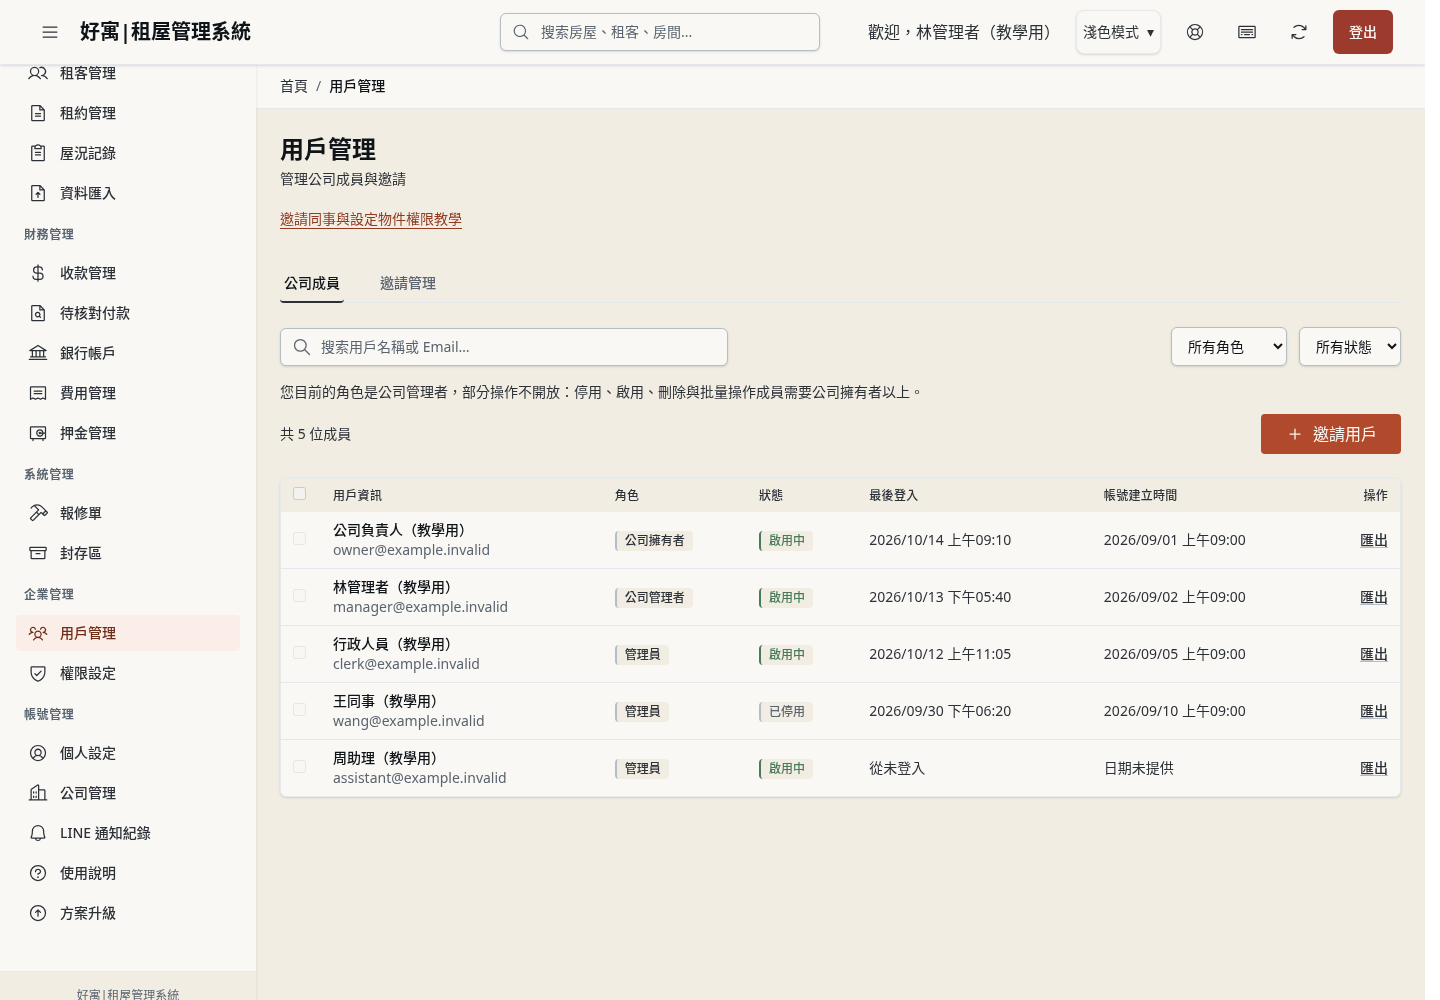This screenshot has height=1000, width=1440.
Task: Open the 所有角色 role filter dropdown
Action: point(1229,347)
